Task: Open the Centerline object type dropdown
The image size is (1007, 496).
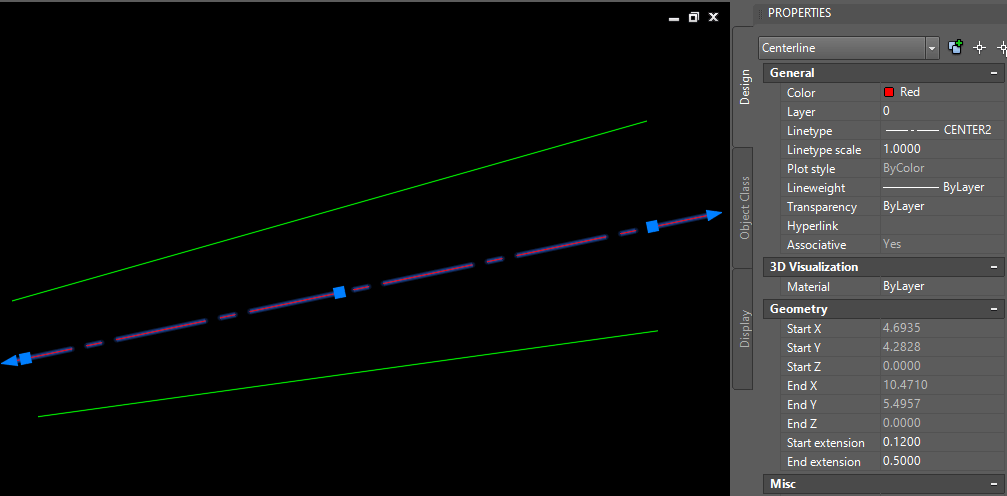Action: point(932,48)
